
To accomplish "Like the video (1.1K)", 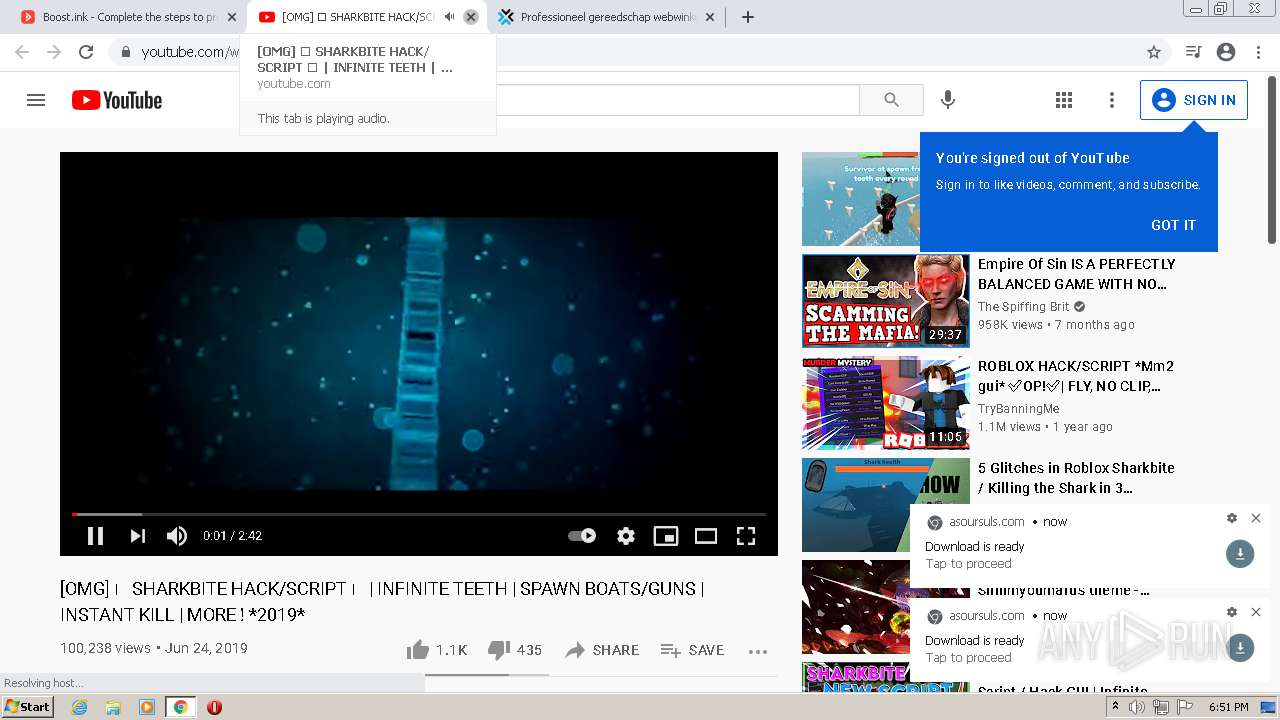I will tap(437, 650).
